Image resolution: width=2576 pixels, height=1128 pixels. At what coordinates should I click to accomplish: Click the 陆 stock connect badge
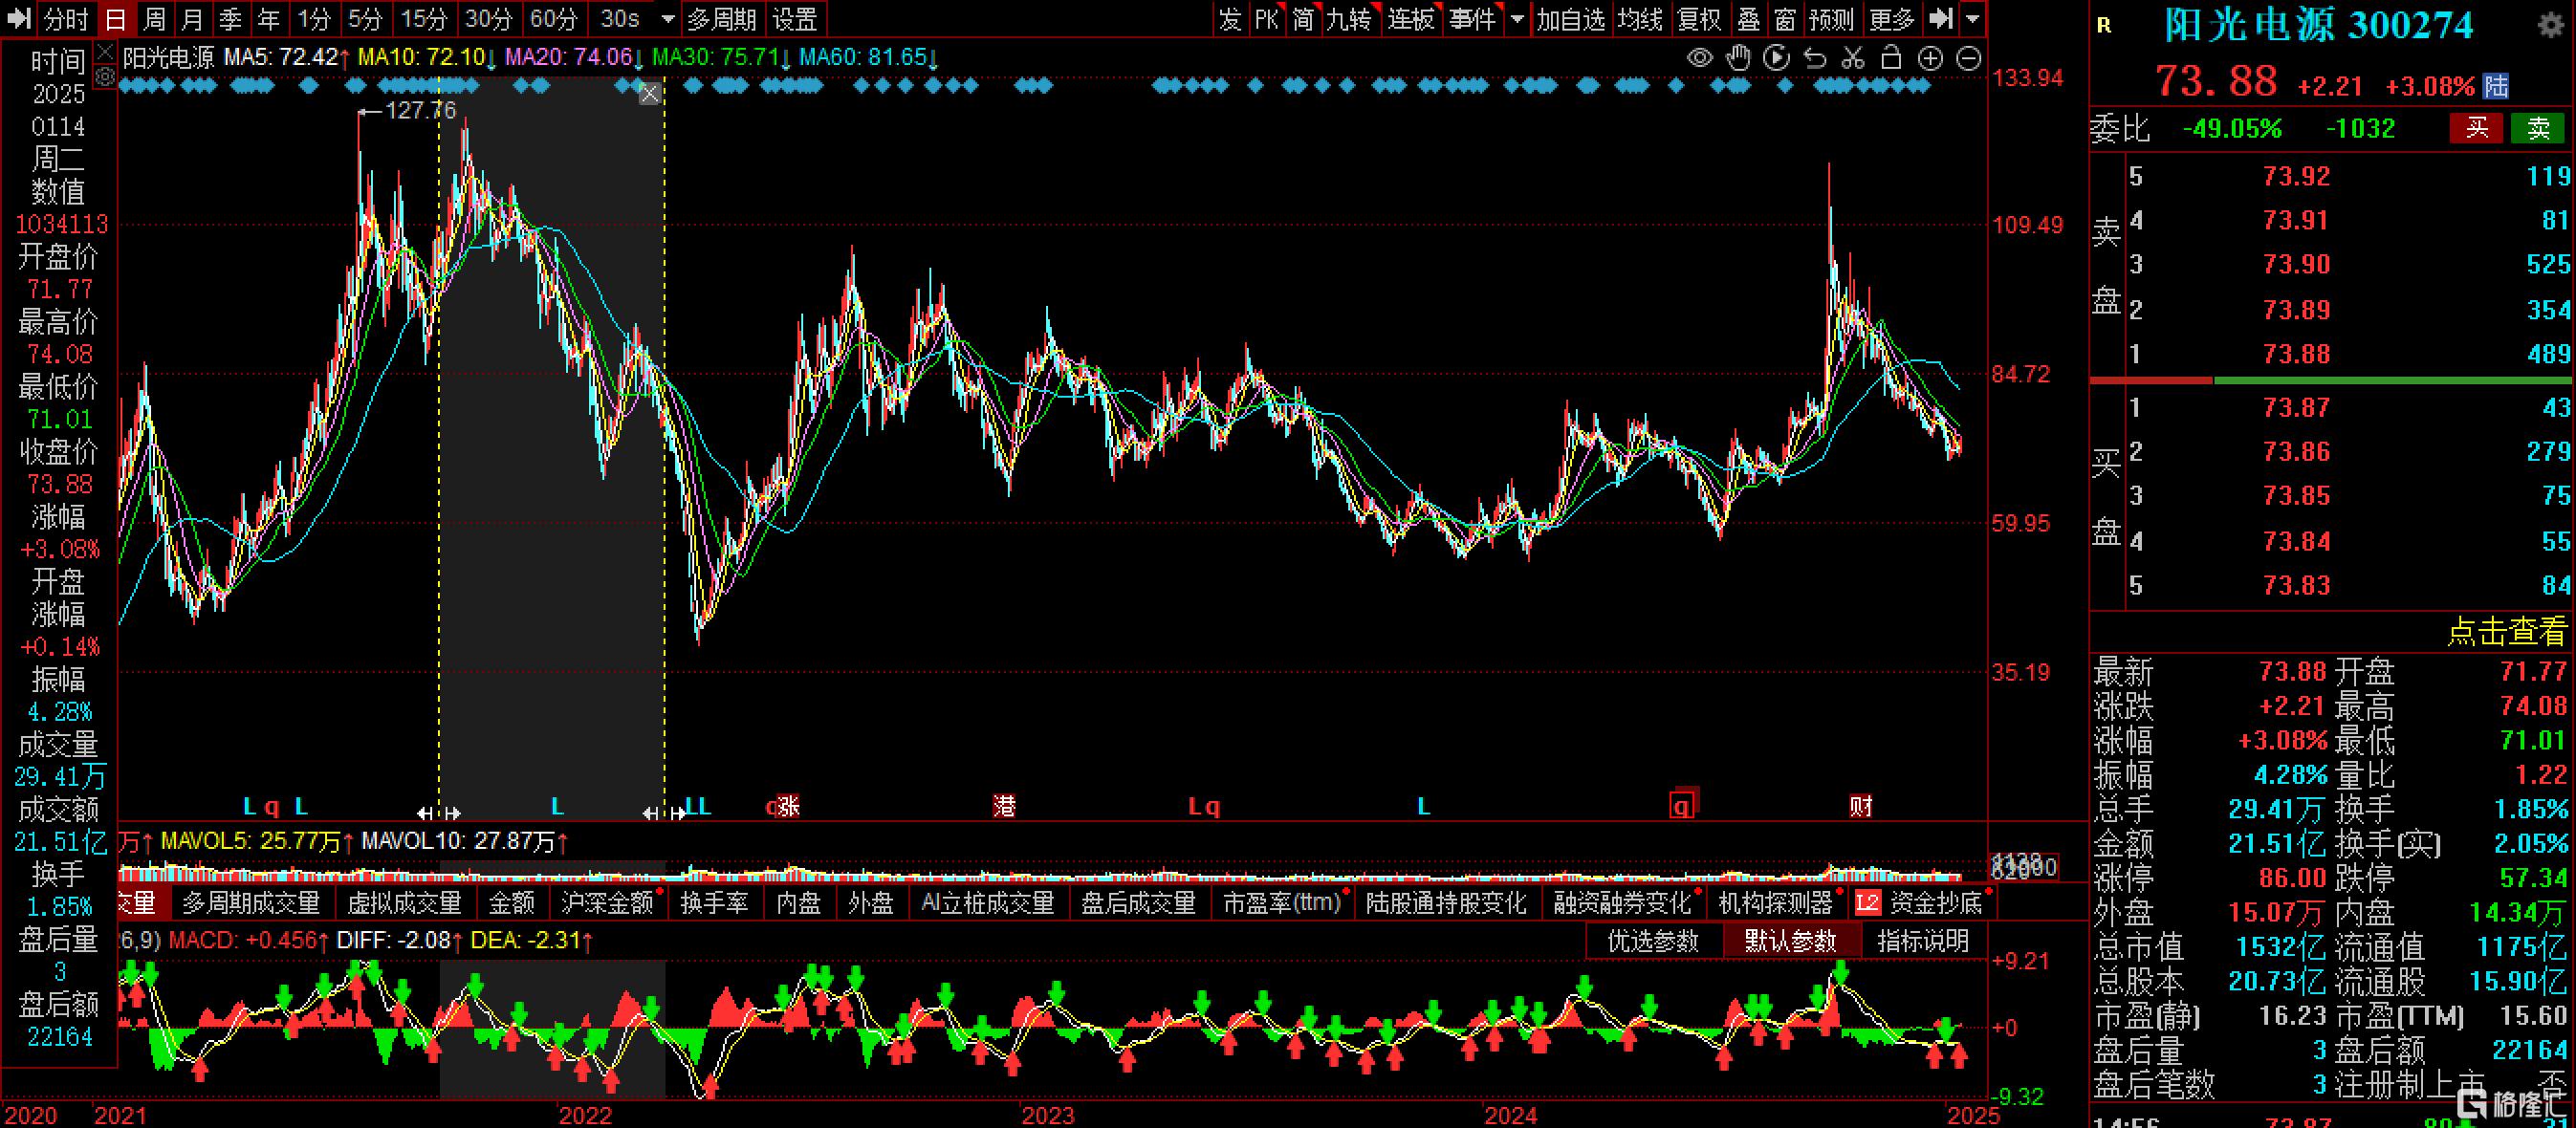pyautogui.click(x=2497, y=86)
